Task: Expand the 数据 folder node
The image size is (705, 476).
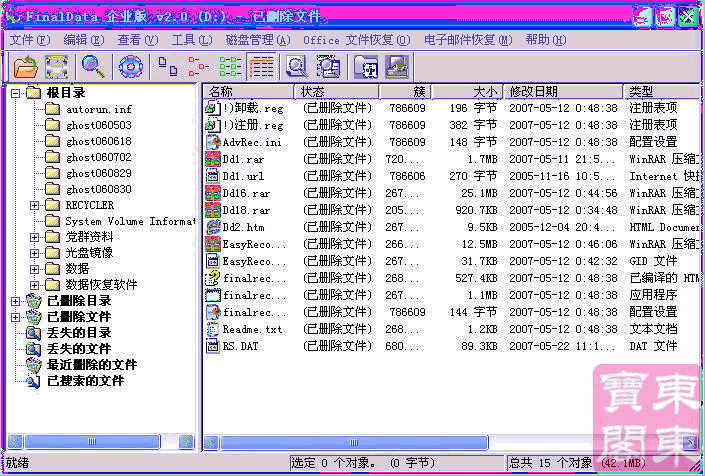Action: click(x=35, y=269)
